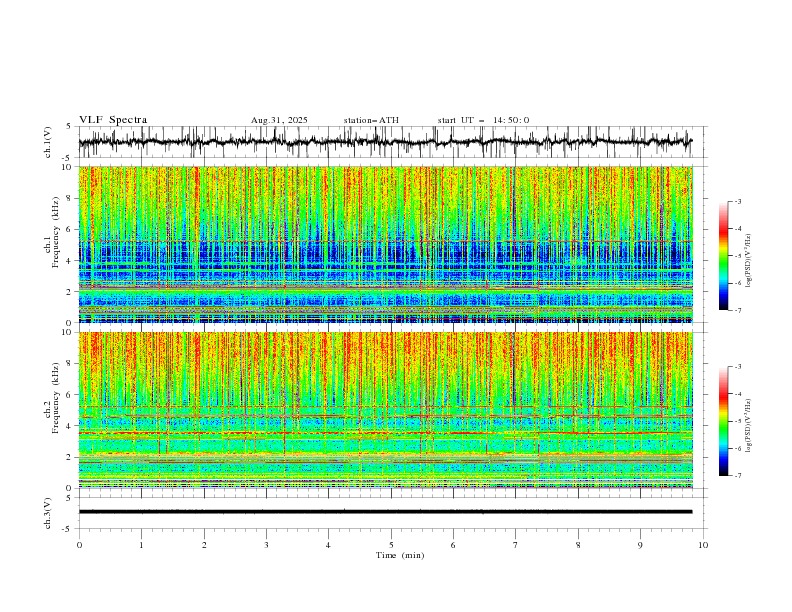Click the ch.2 PSD color bar
This screenshot has width=792, height=612.
pyautogui.click(x=723, y=421)
